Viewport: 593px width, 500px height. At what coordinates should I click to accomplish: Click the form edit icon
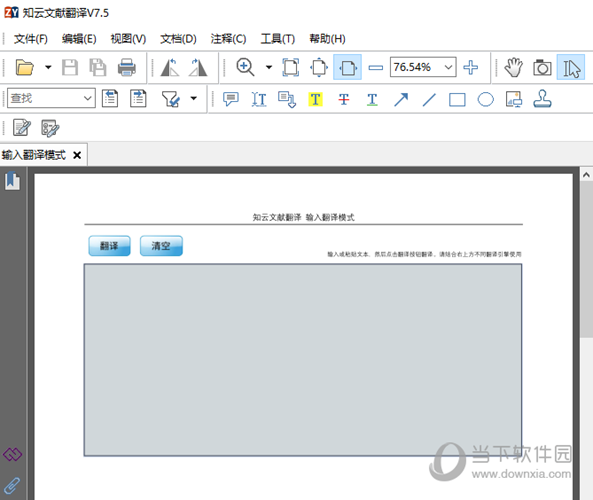coord(50,128)
